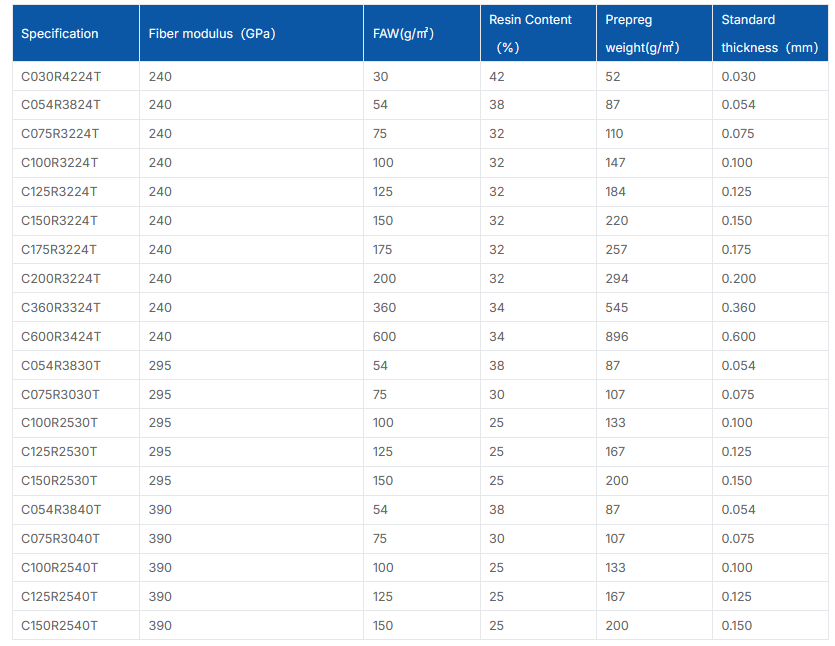Select the Prepreg weight(g/㎡) header
Viewport: 835px width, 646px height.
[x=642, y=34]
